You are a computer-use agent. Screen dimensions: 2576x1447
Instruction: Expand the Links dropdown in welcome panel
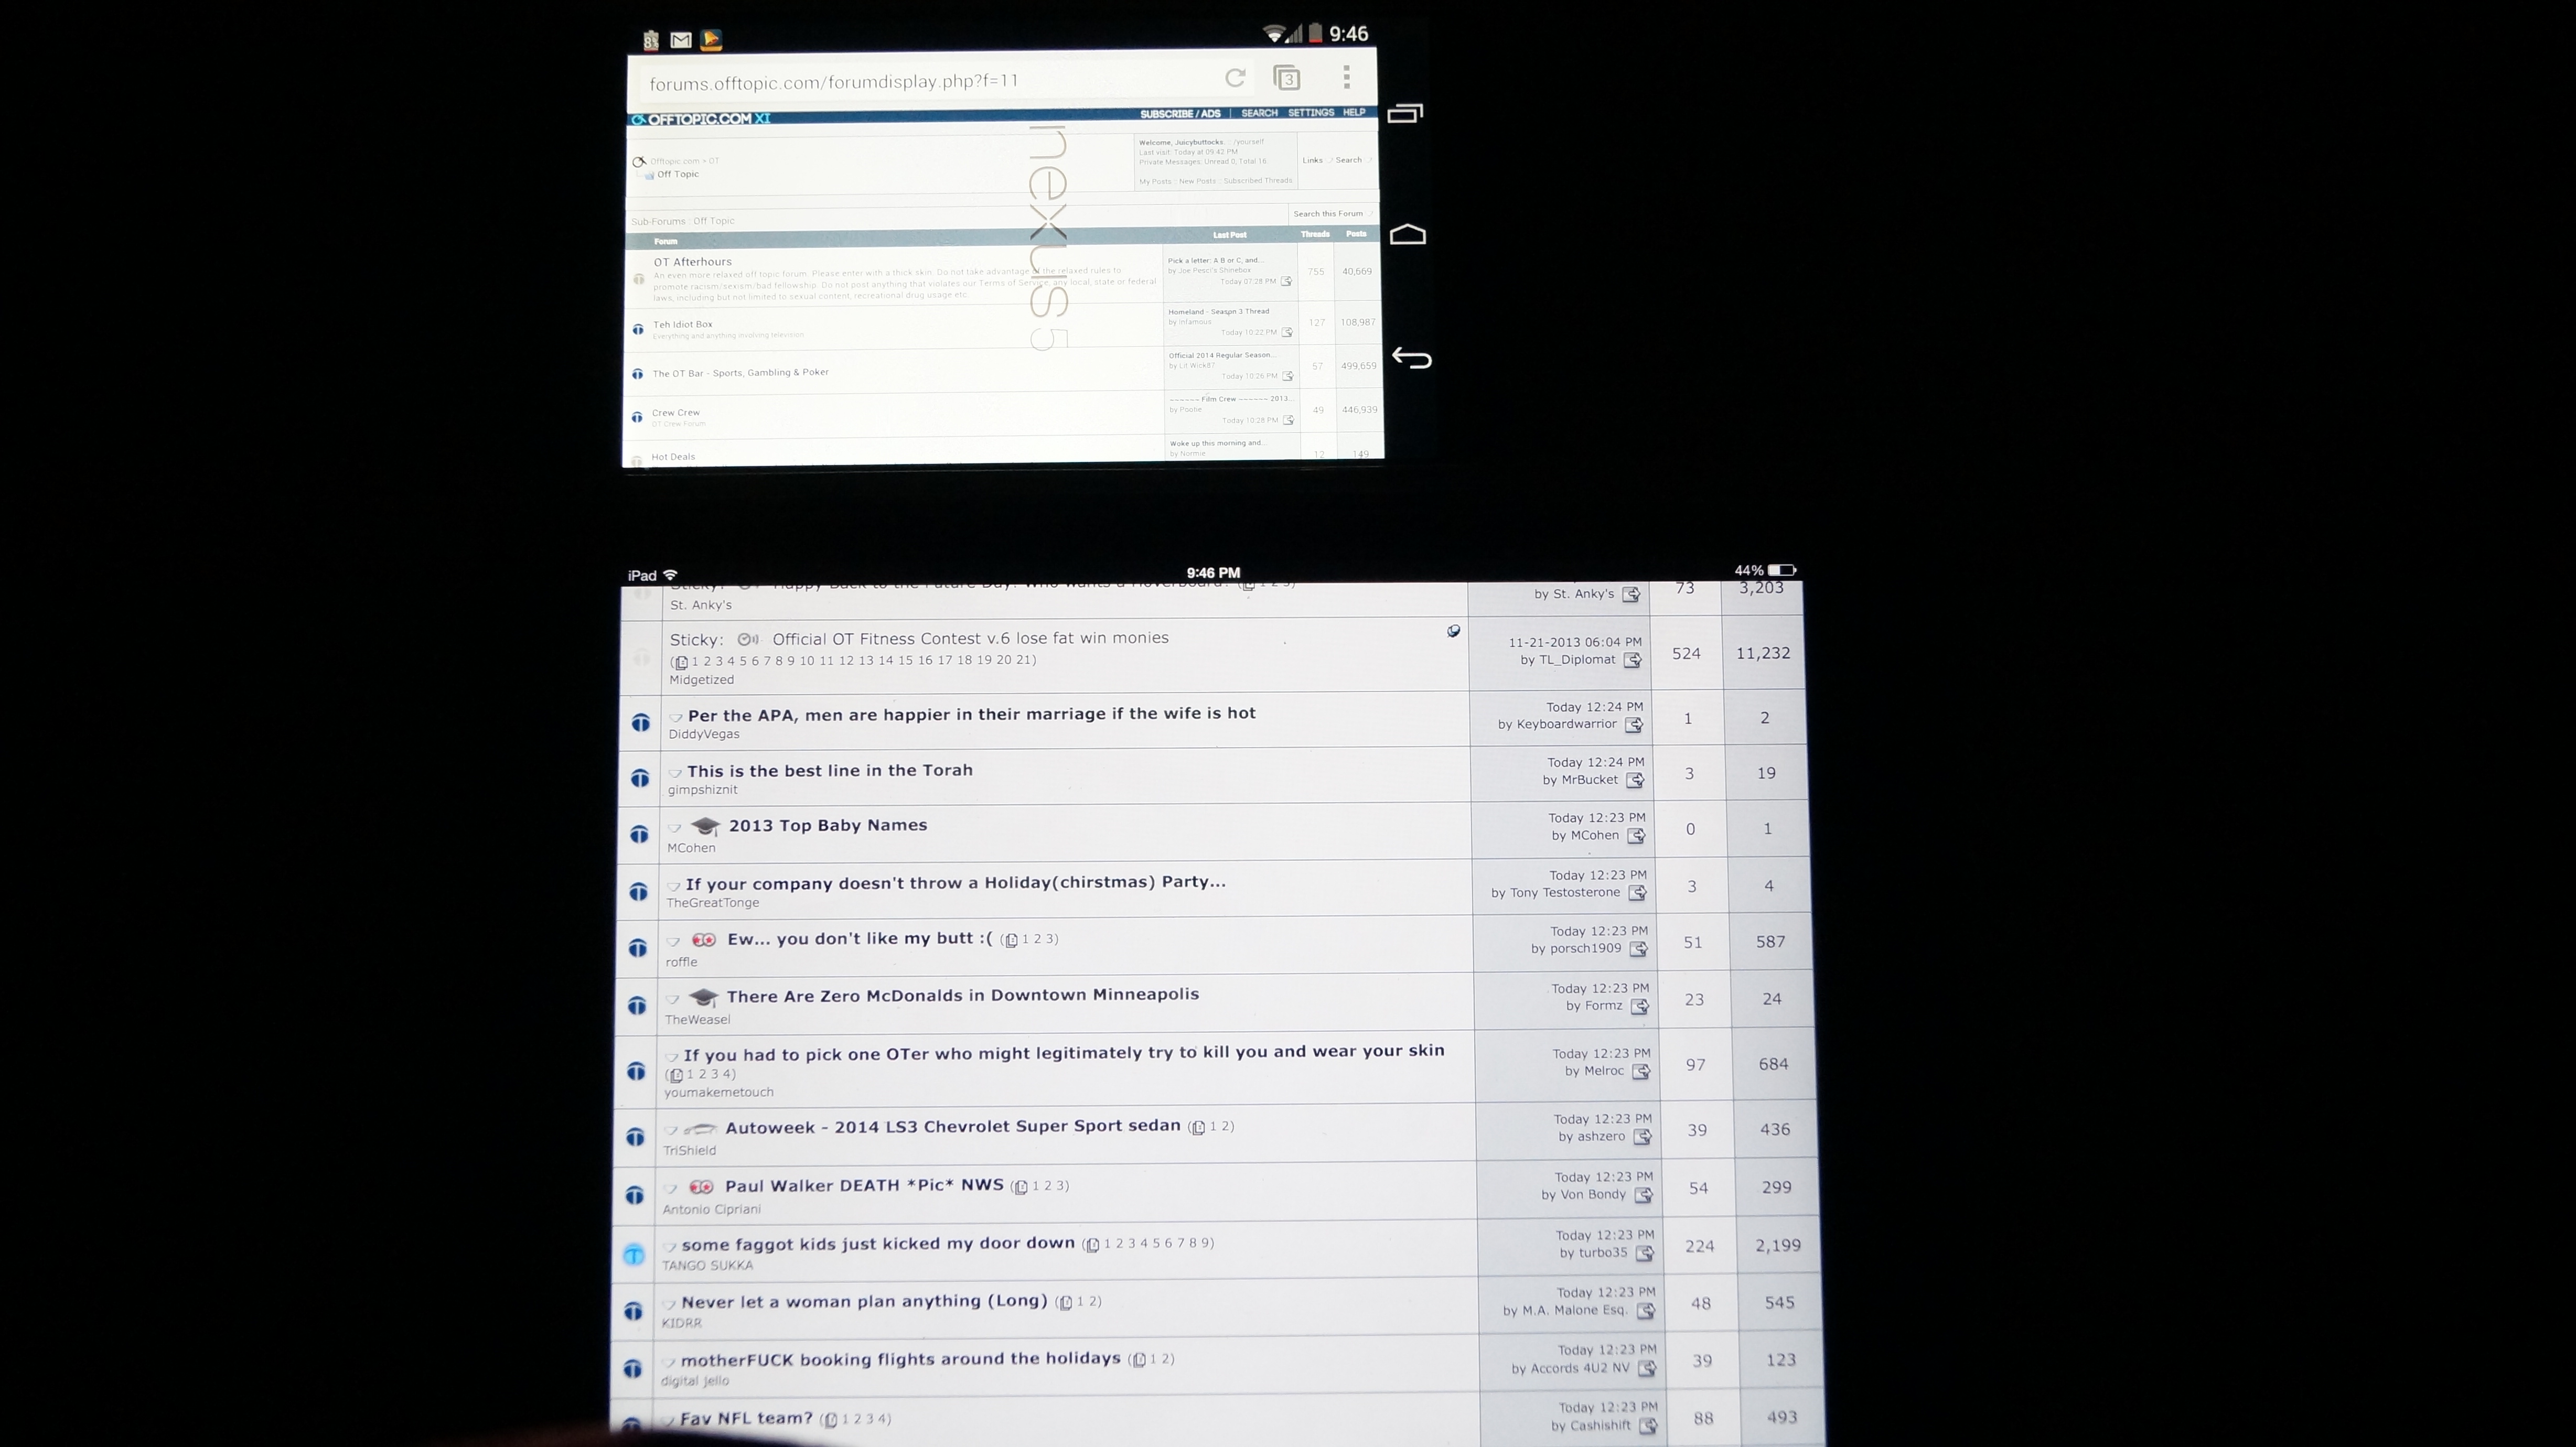(x=1312, y=160)
